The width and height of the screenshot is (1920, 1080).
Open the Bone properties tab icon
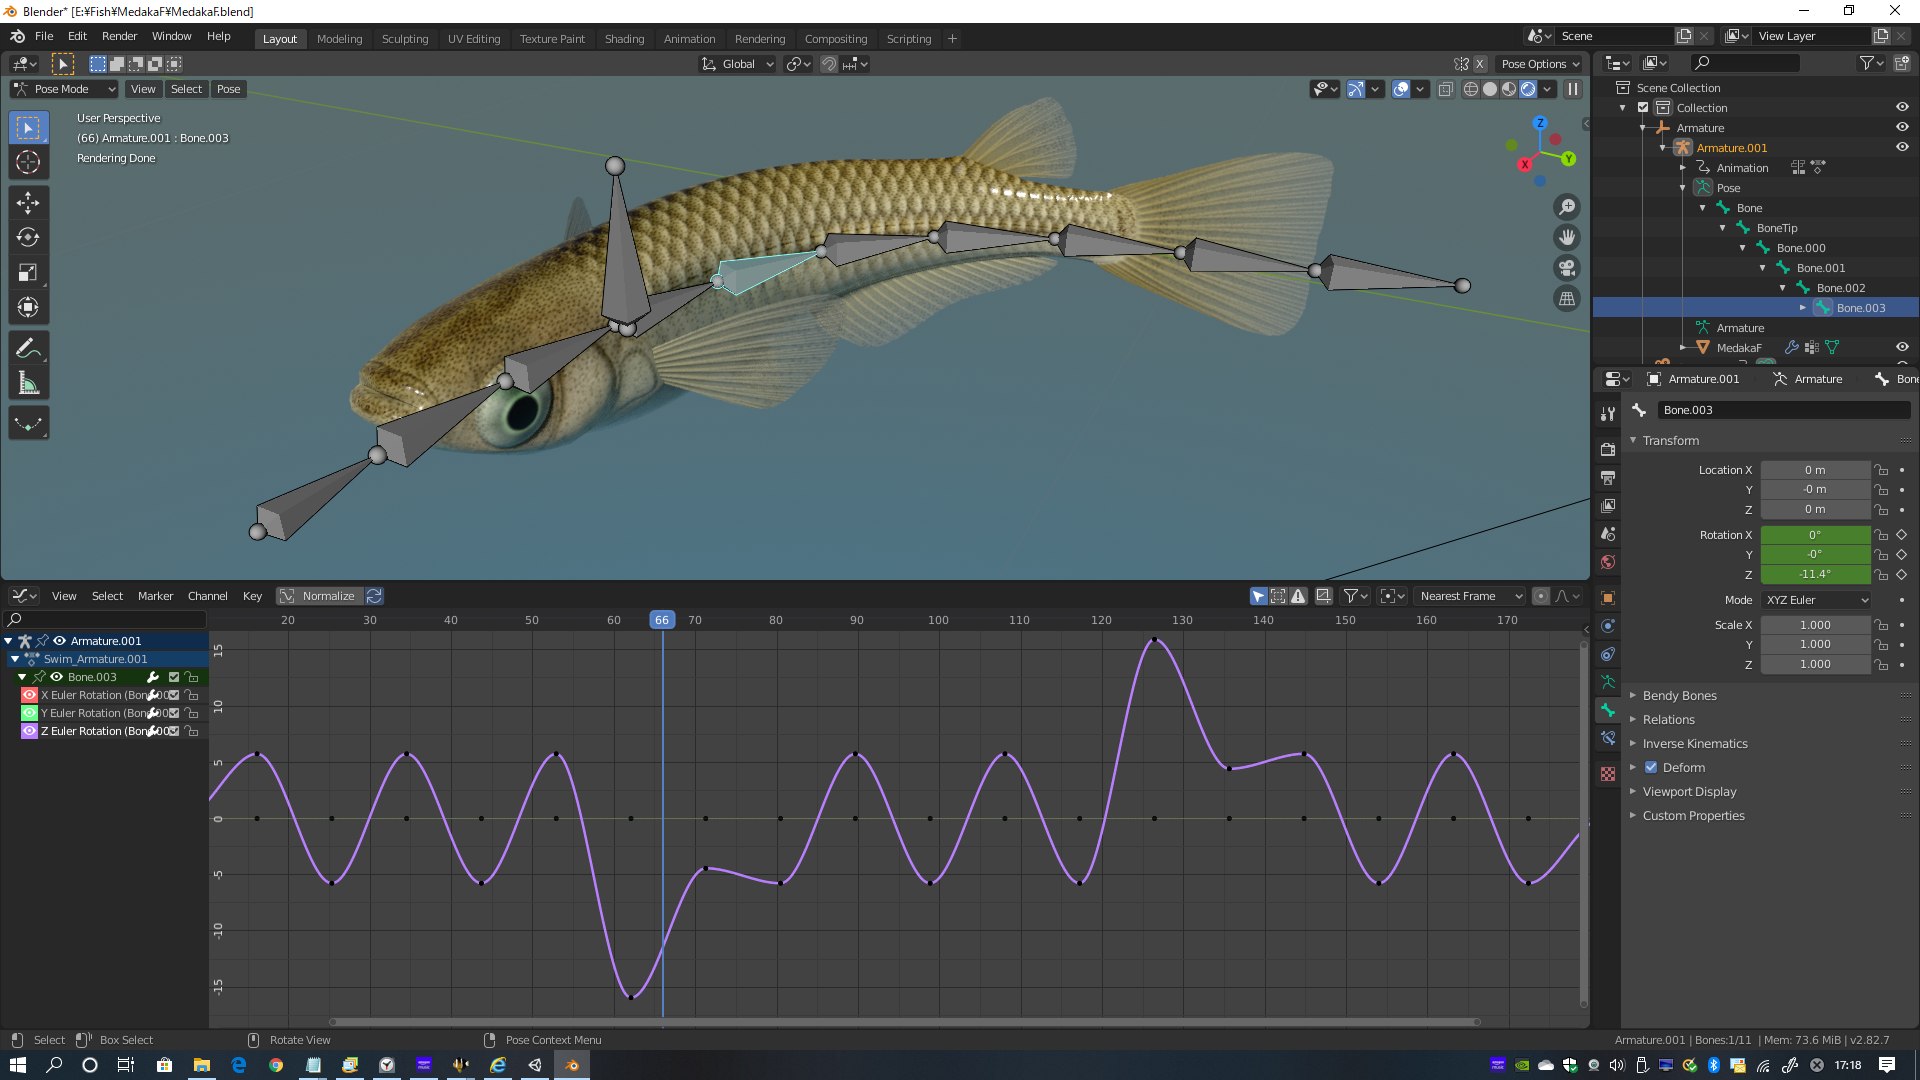[x=1608, y=710]
